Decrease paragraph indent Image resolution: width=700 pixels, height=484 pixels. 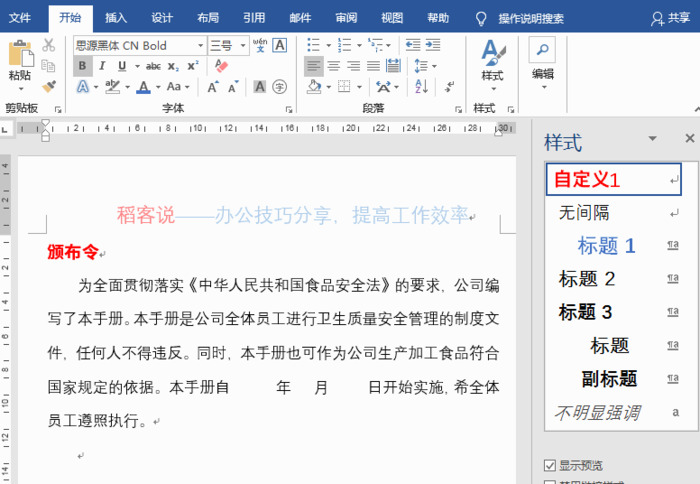click(413, 45)
